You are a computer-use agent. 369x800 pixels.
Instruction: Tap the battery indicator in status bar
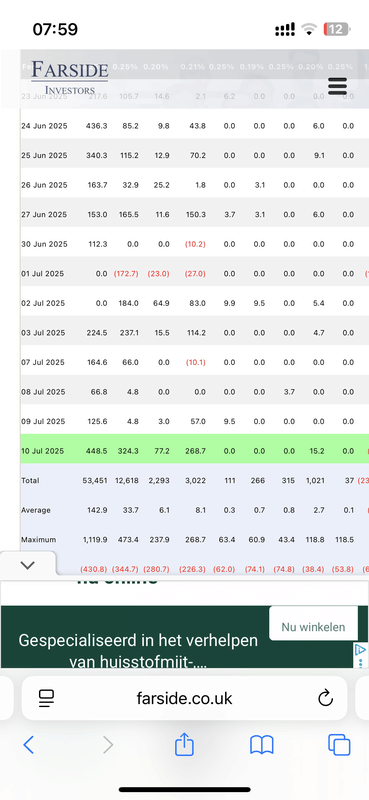(x=336, y=30)
